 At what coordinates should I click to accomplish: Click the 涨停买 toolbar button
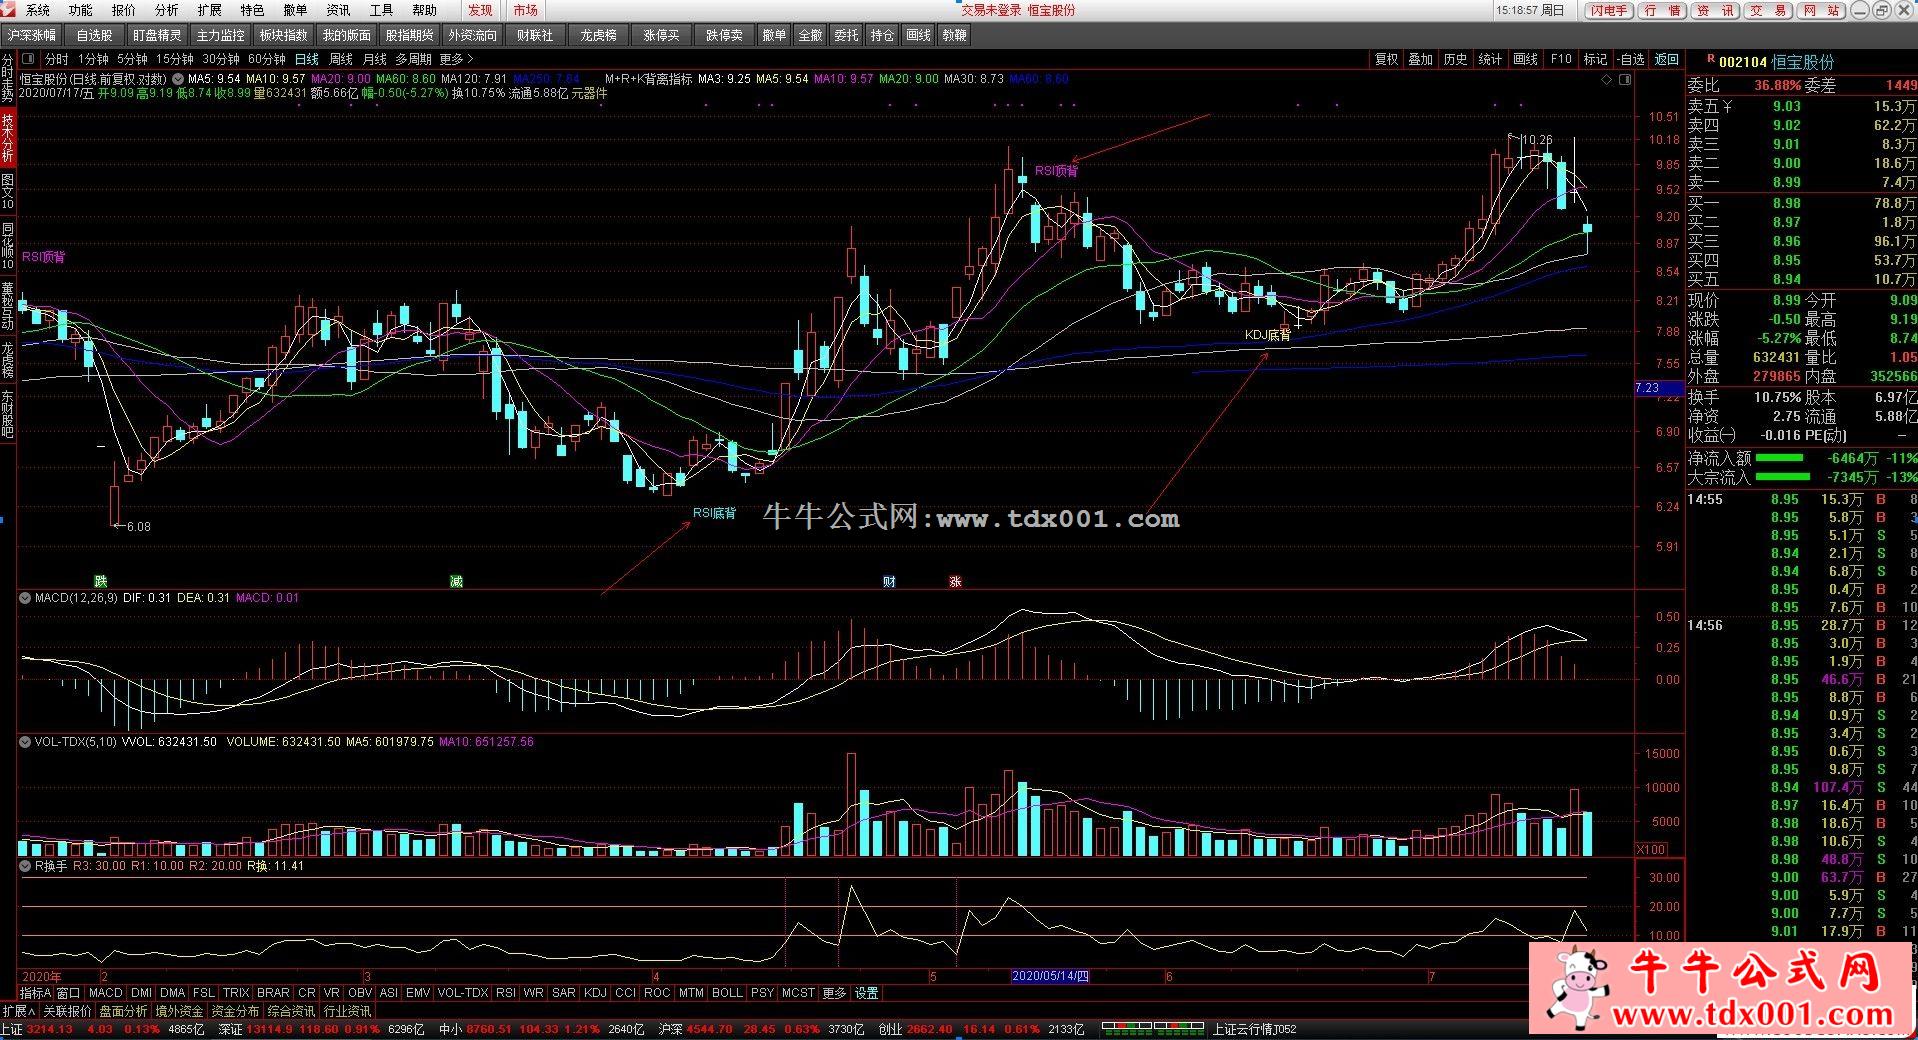point(661,35)
